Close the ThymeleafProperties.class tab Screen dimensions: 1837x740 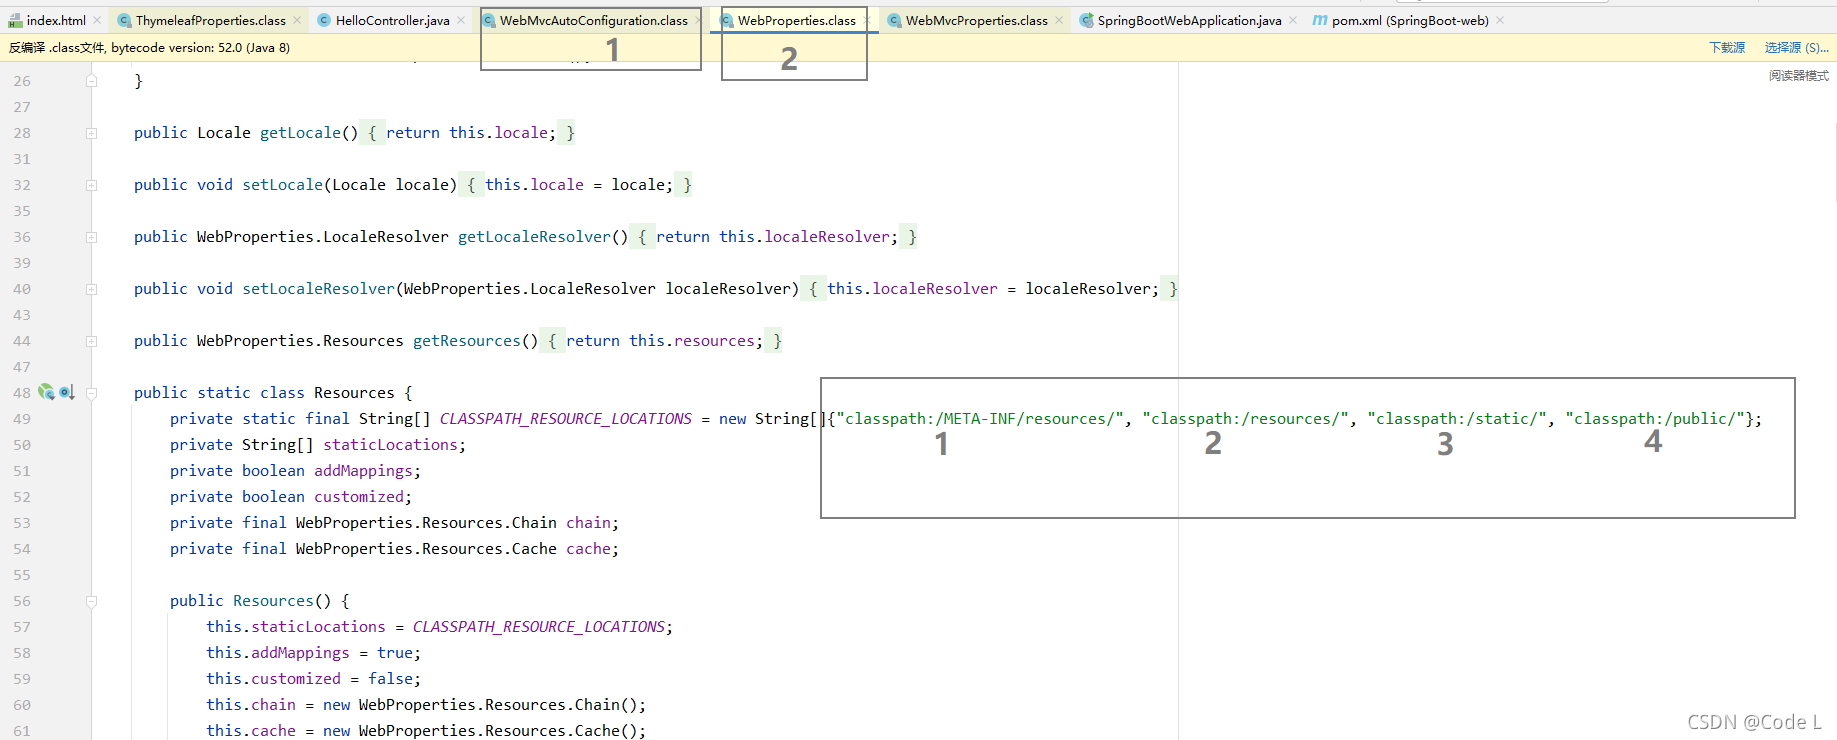click(x=297, y=20)
